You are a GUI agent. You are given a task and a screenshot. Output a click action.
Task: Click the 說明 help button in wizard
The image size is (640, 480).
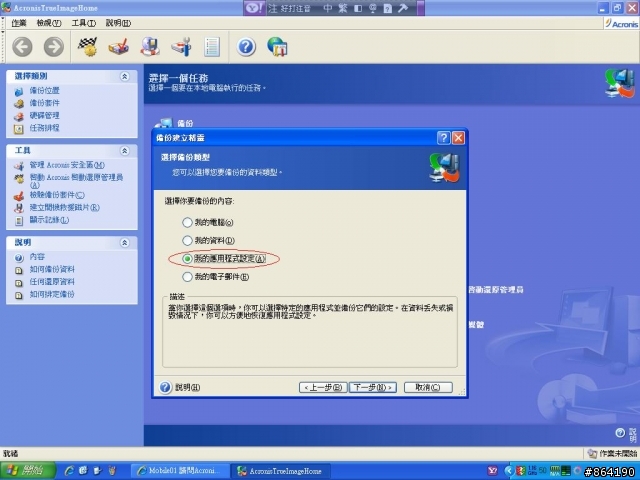[180, 387]
